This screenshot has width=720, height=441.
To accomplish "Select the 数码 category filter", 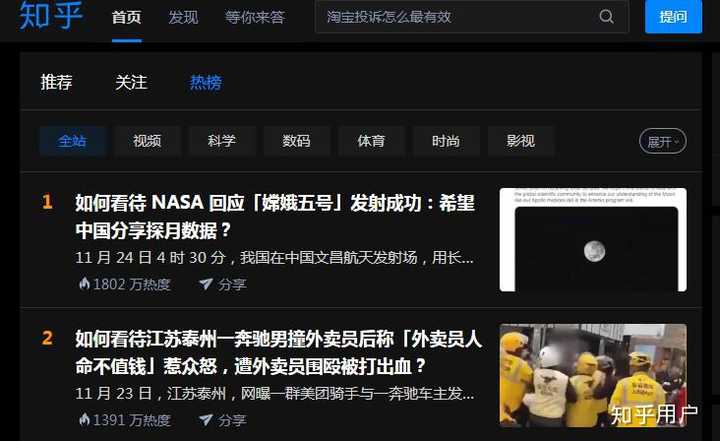I will pyautogui.click(x=296, y=141).
